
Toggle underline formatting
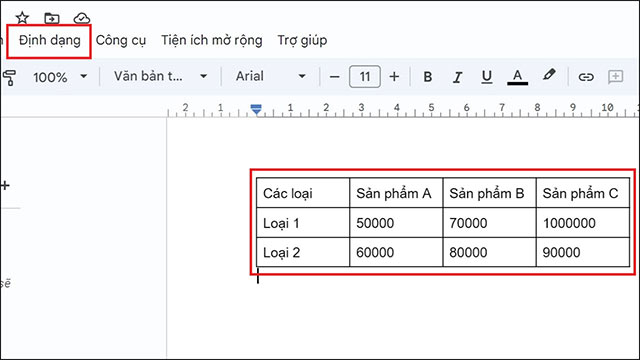click(x=487, y=77)
